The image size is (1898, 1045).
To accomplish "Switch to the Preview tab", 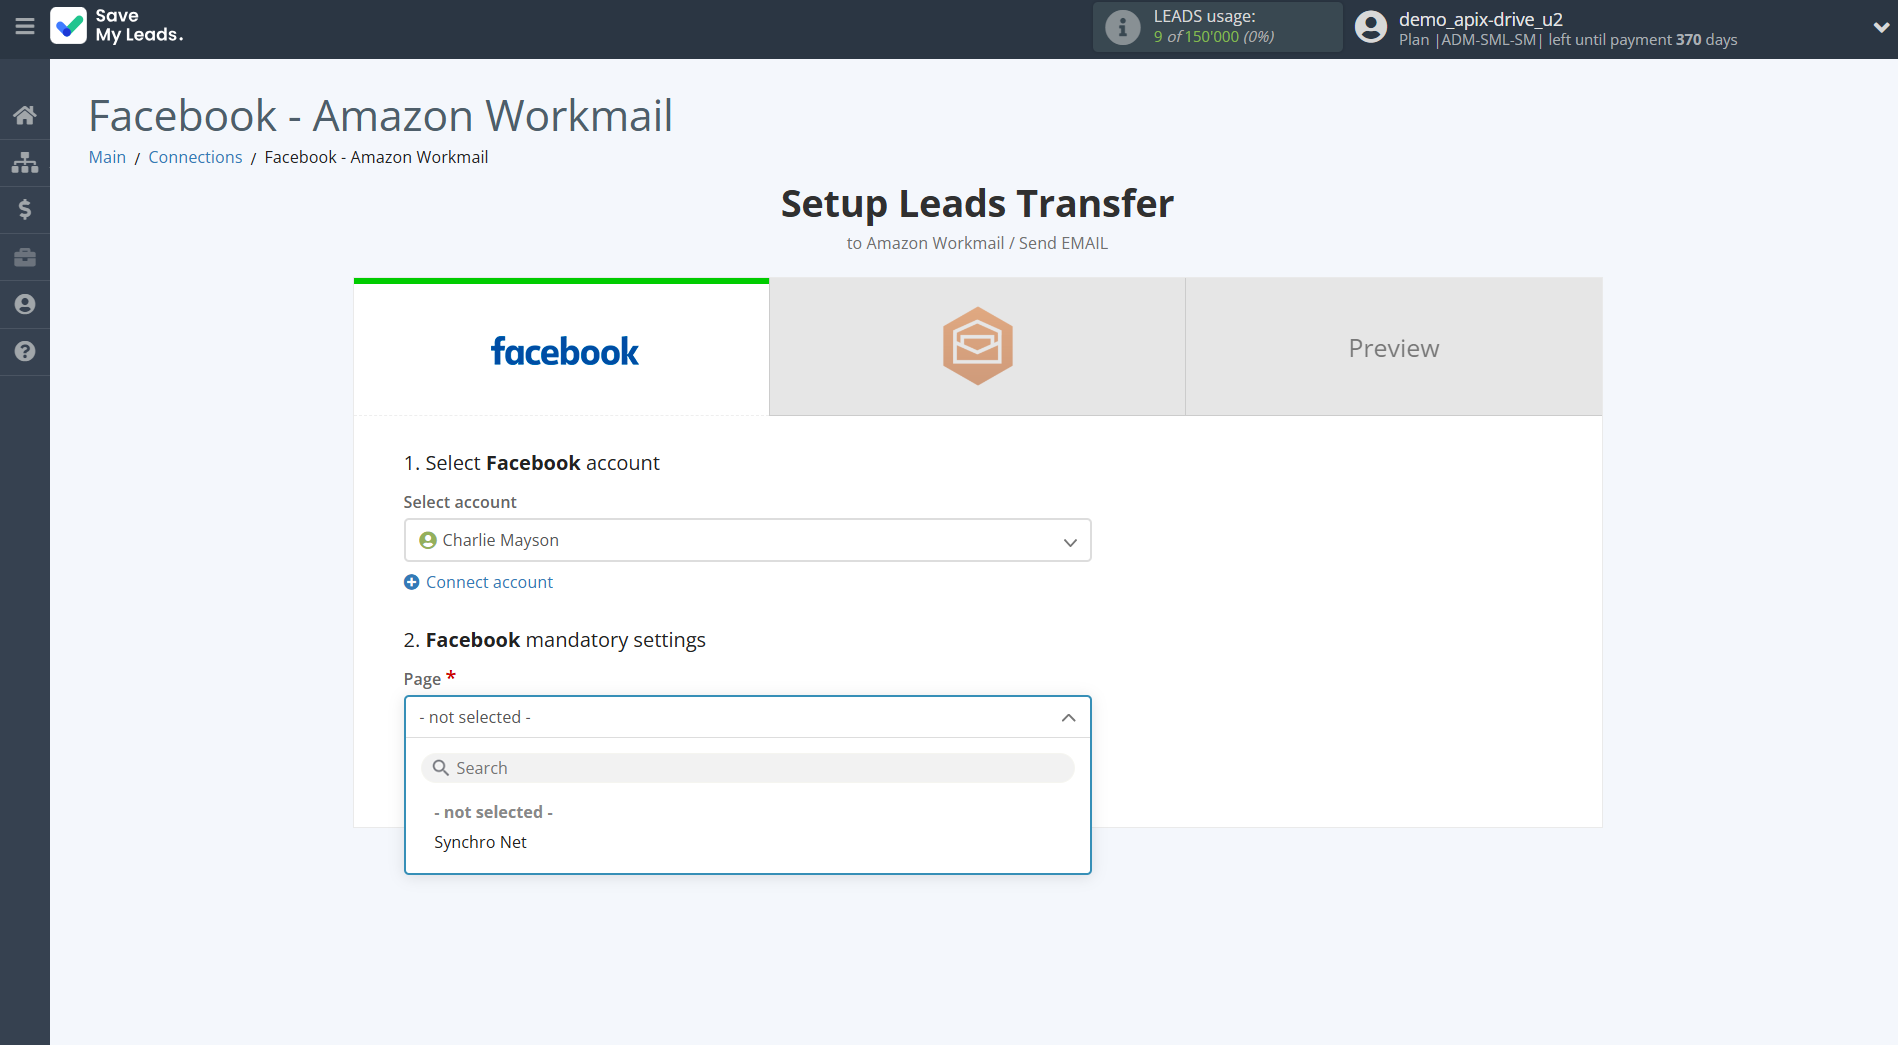I will pos(1393,347).
